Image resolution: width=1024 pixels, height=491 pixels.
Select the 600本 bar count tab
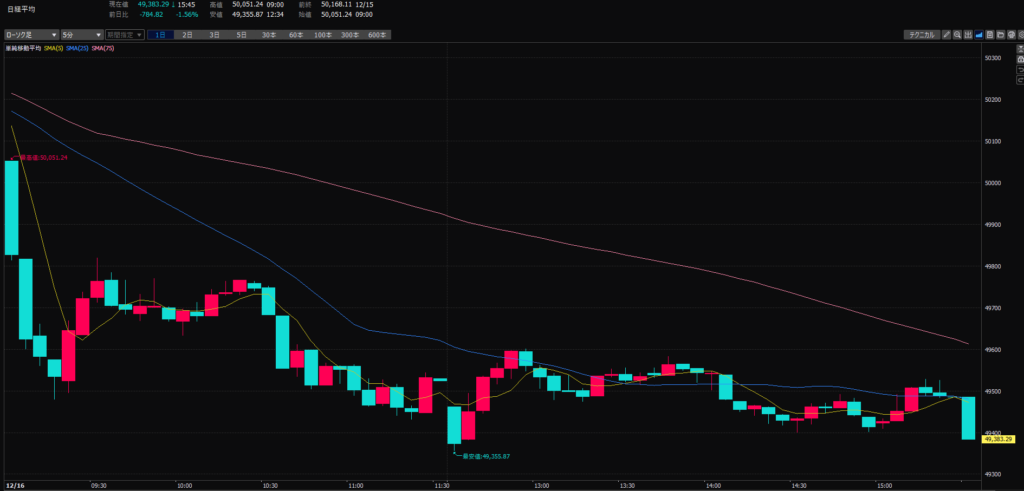pyautogui.click(x=376, y=35)
